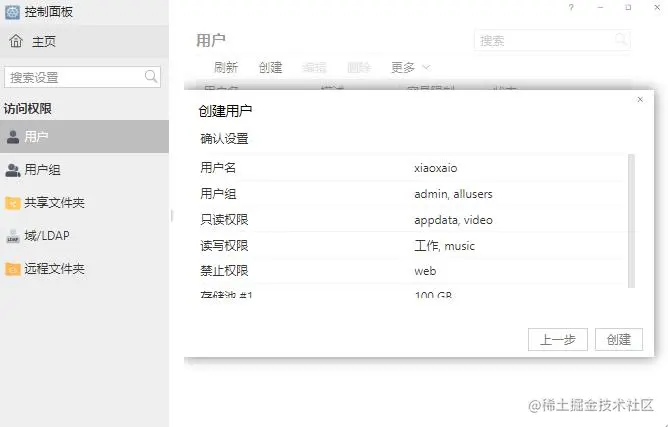Click the 用户名 row label

tap(218, 168)
